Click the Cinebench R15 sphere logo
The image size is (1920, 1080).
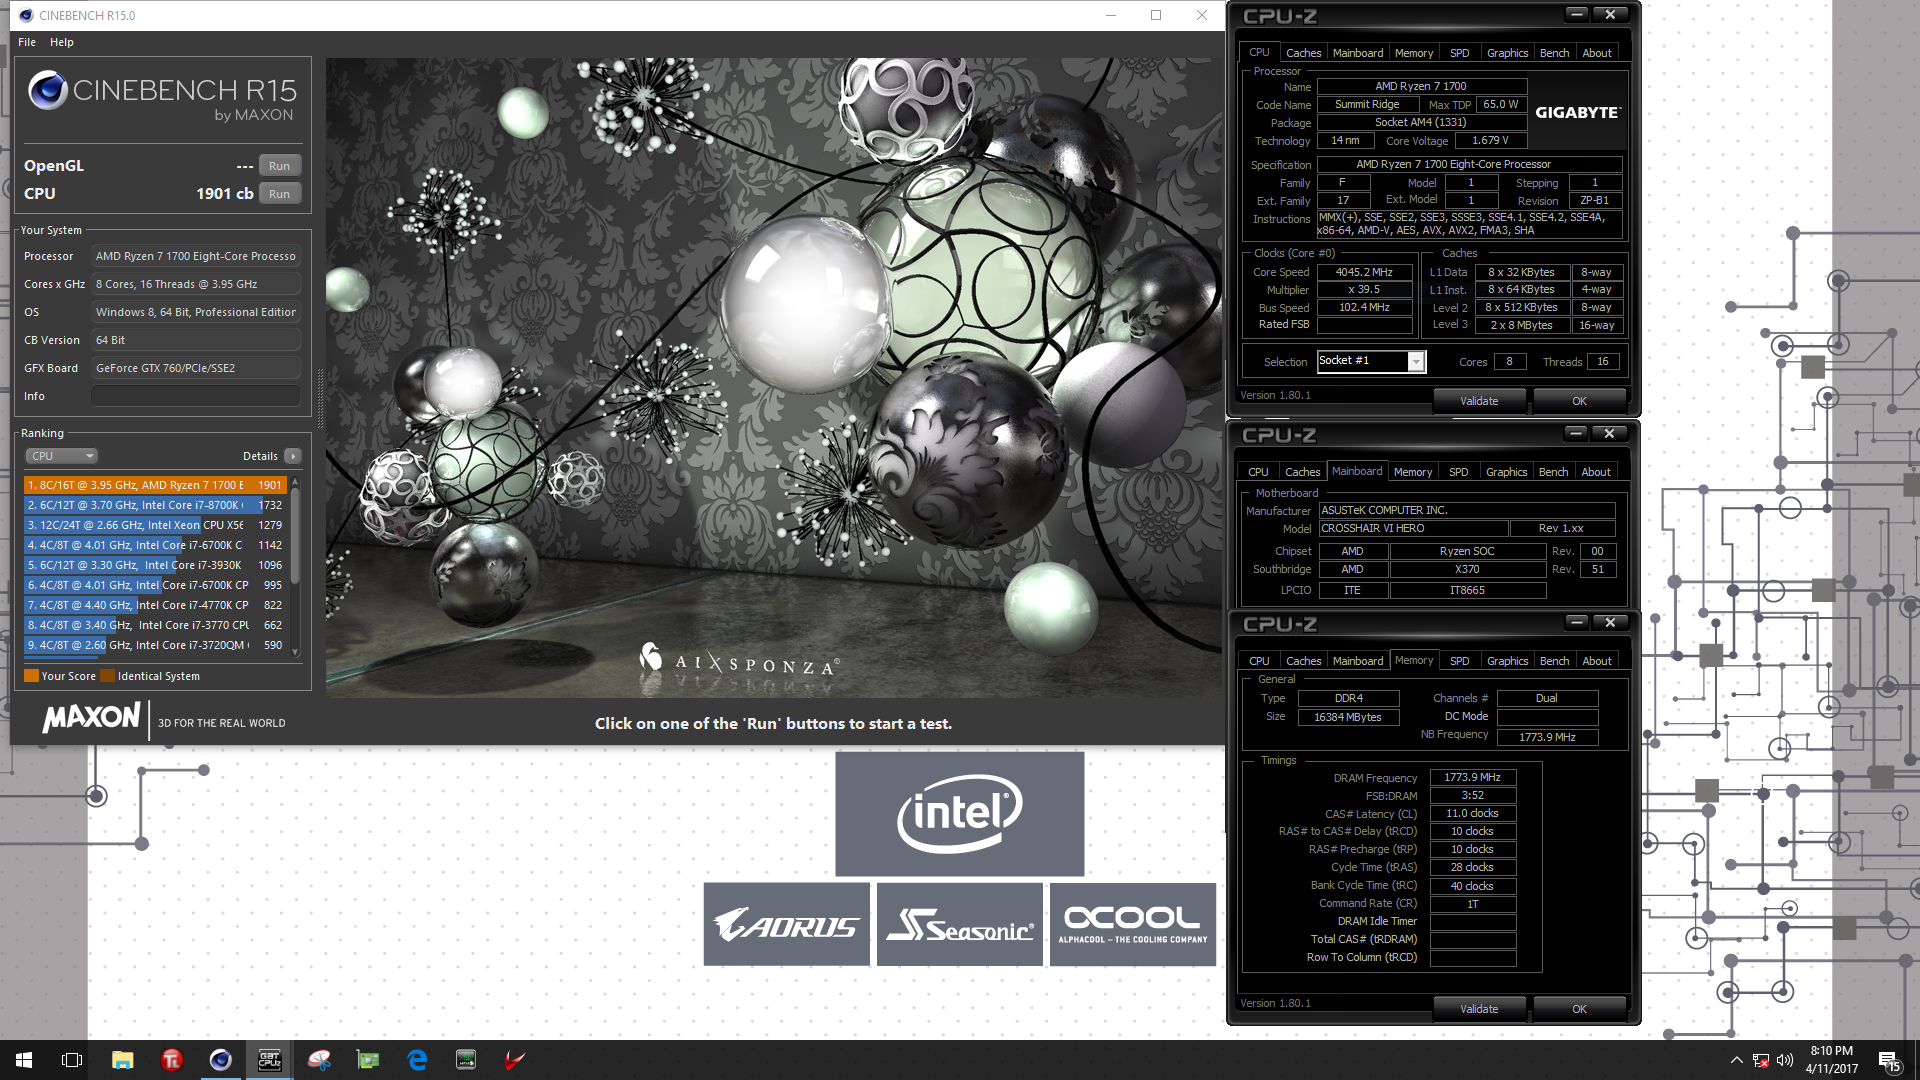click(47, 90)
